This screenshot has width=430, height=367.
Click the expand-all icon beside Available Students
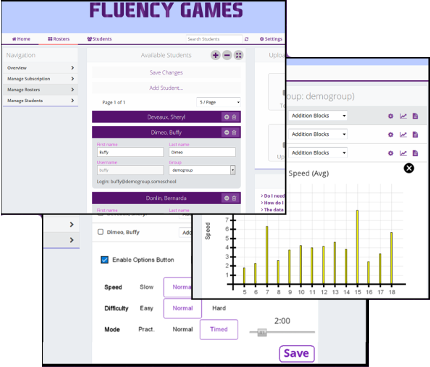(238, 55)
